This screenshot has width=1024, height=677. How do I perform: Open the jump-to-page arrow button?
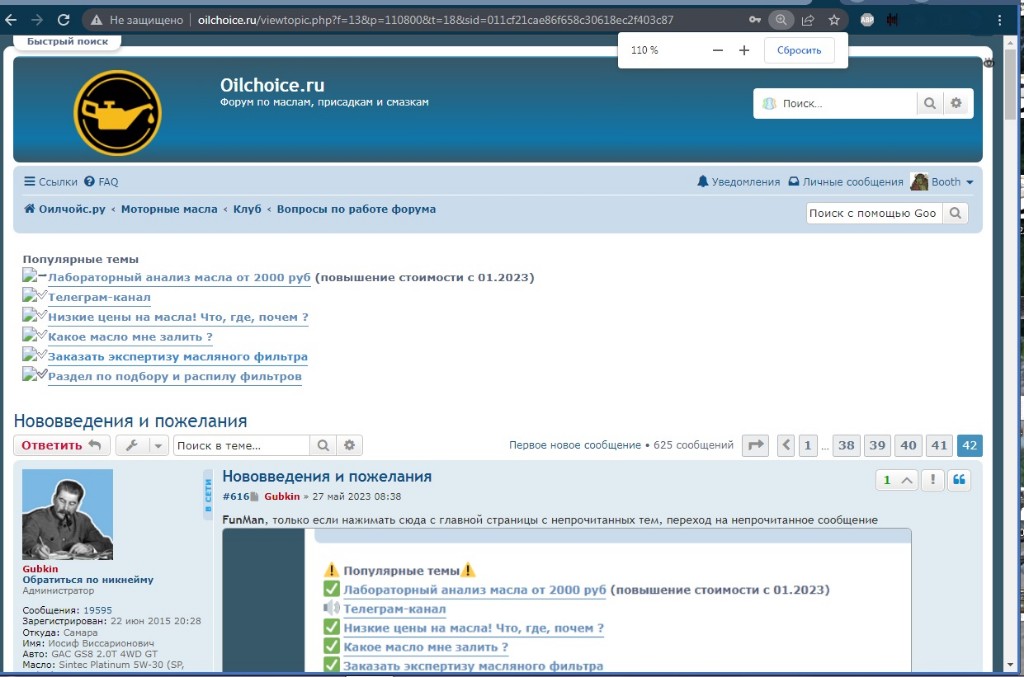(756, 445)
